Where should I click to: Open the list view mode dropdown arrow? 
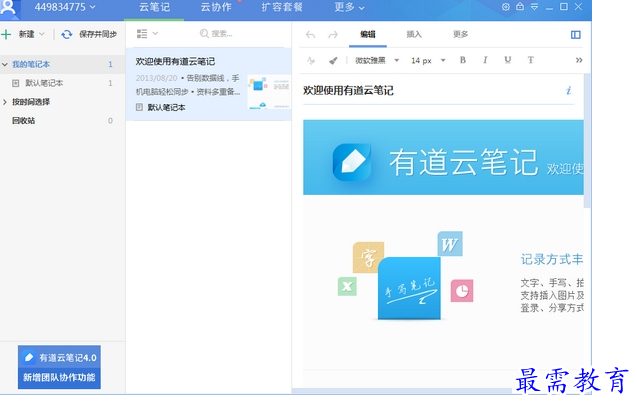coord(155,34)
